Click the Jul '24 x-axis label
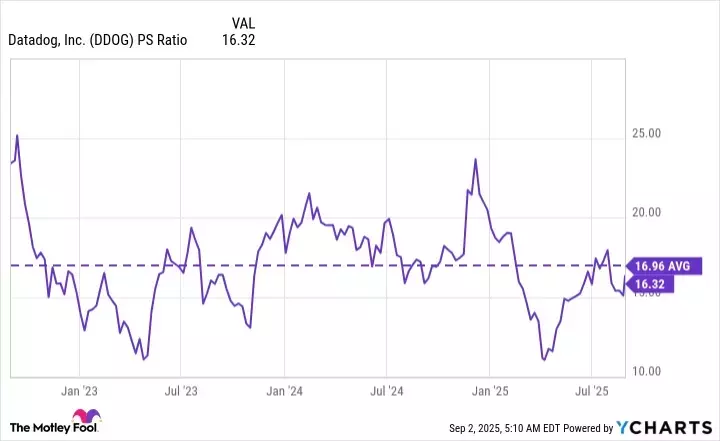This screenshot has width=720, height=441. pos(387,390)
